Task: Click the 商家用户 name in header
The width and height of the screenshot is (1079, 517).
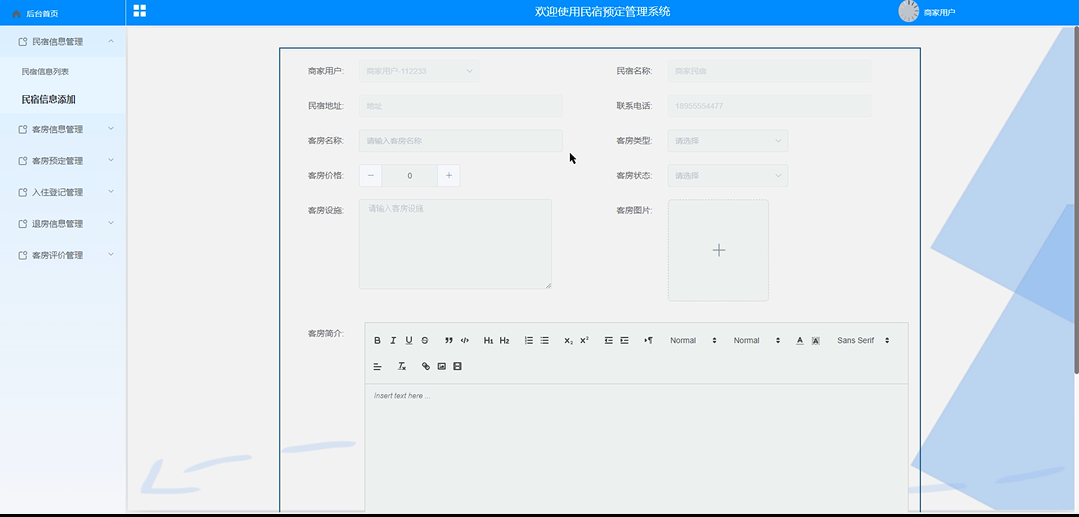Action: pyautogui.click(x=939, y=12)
